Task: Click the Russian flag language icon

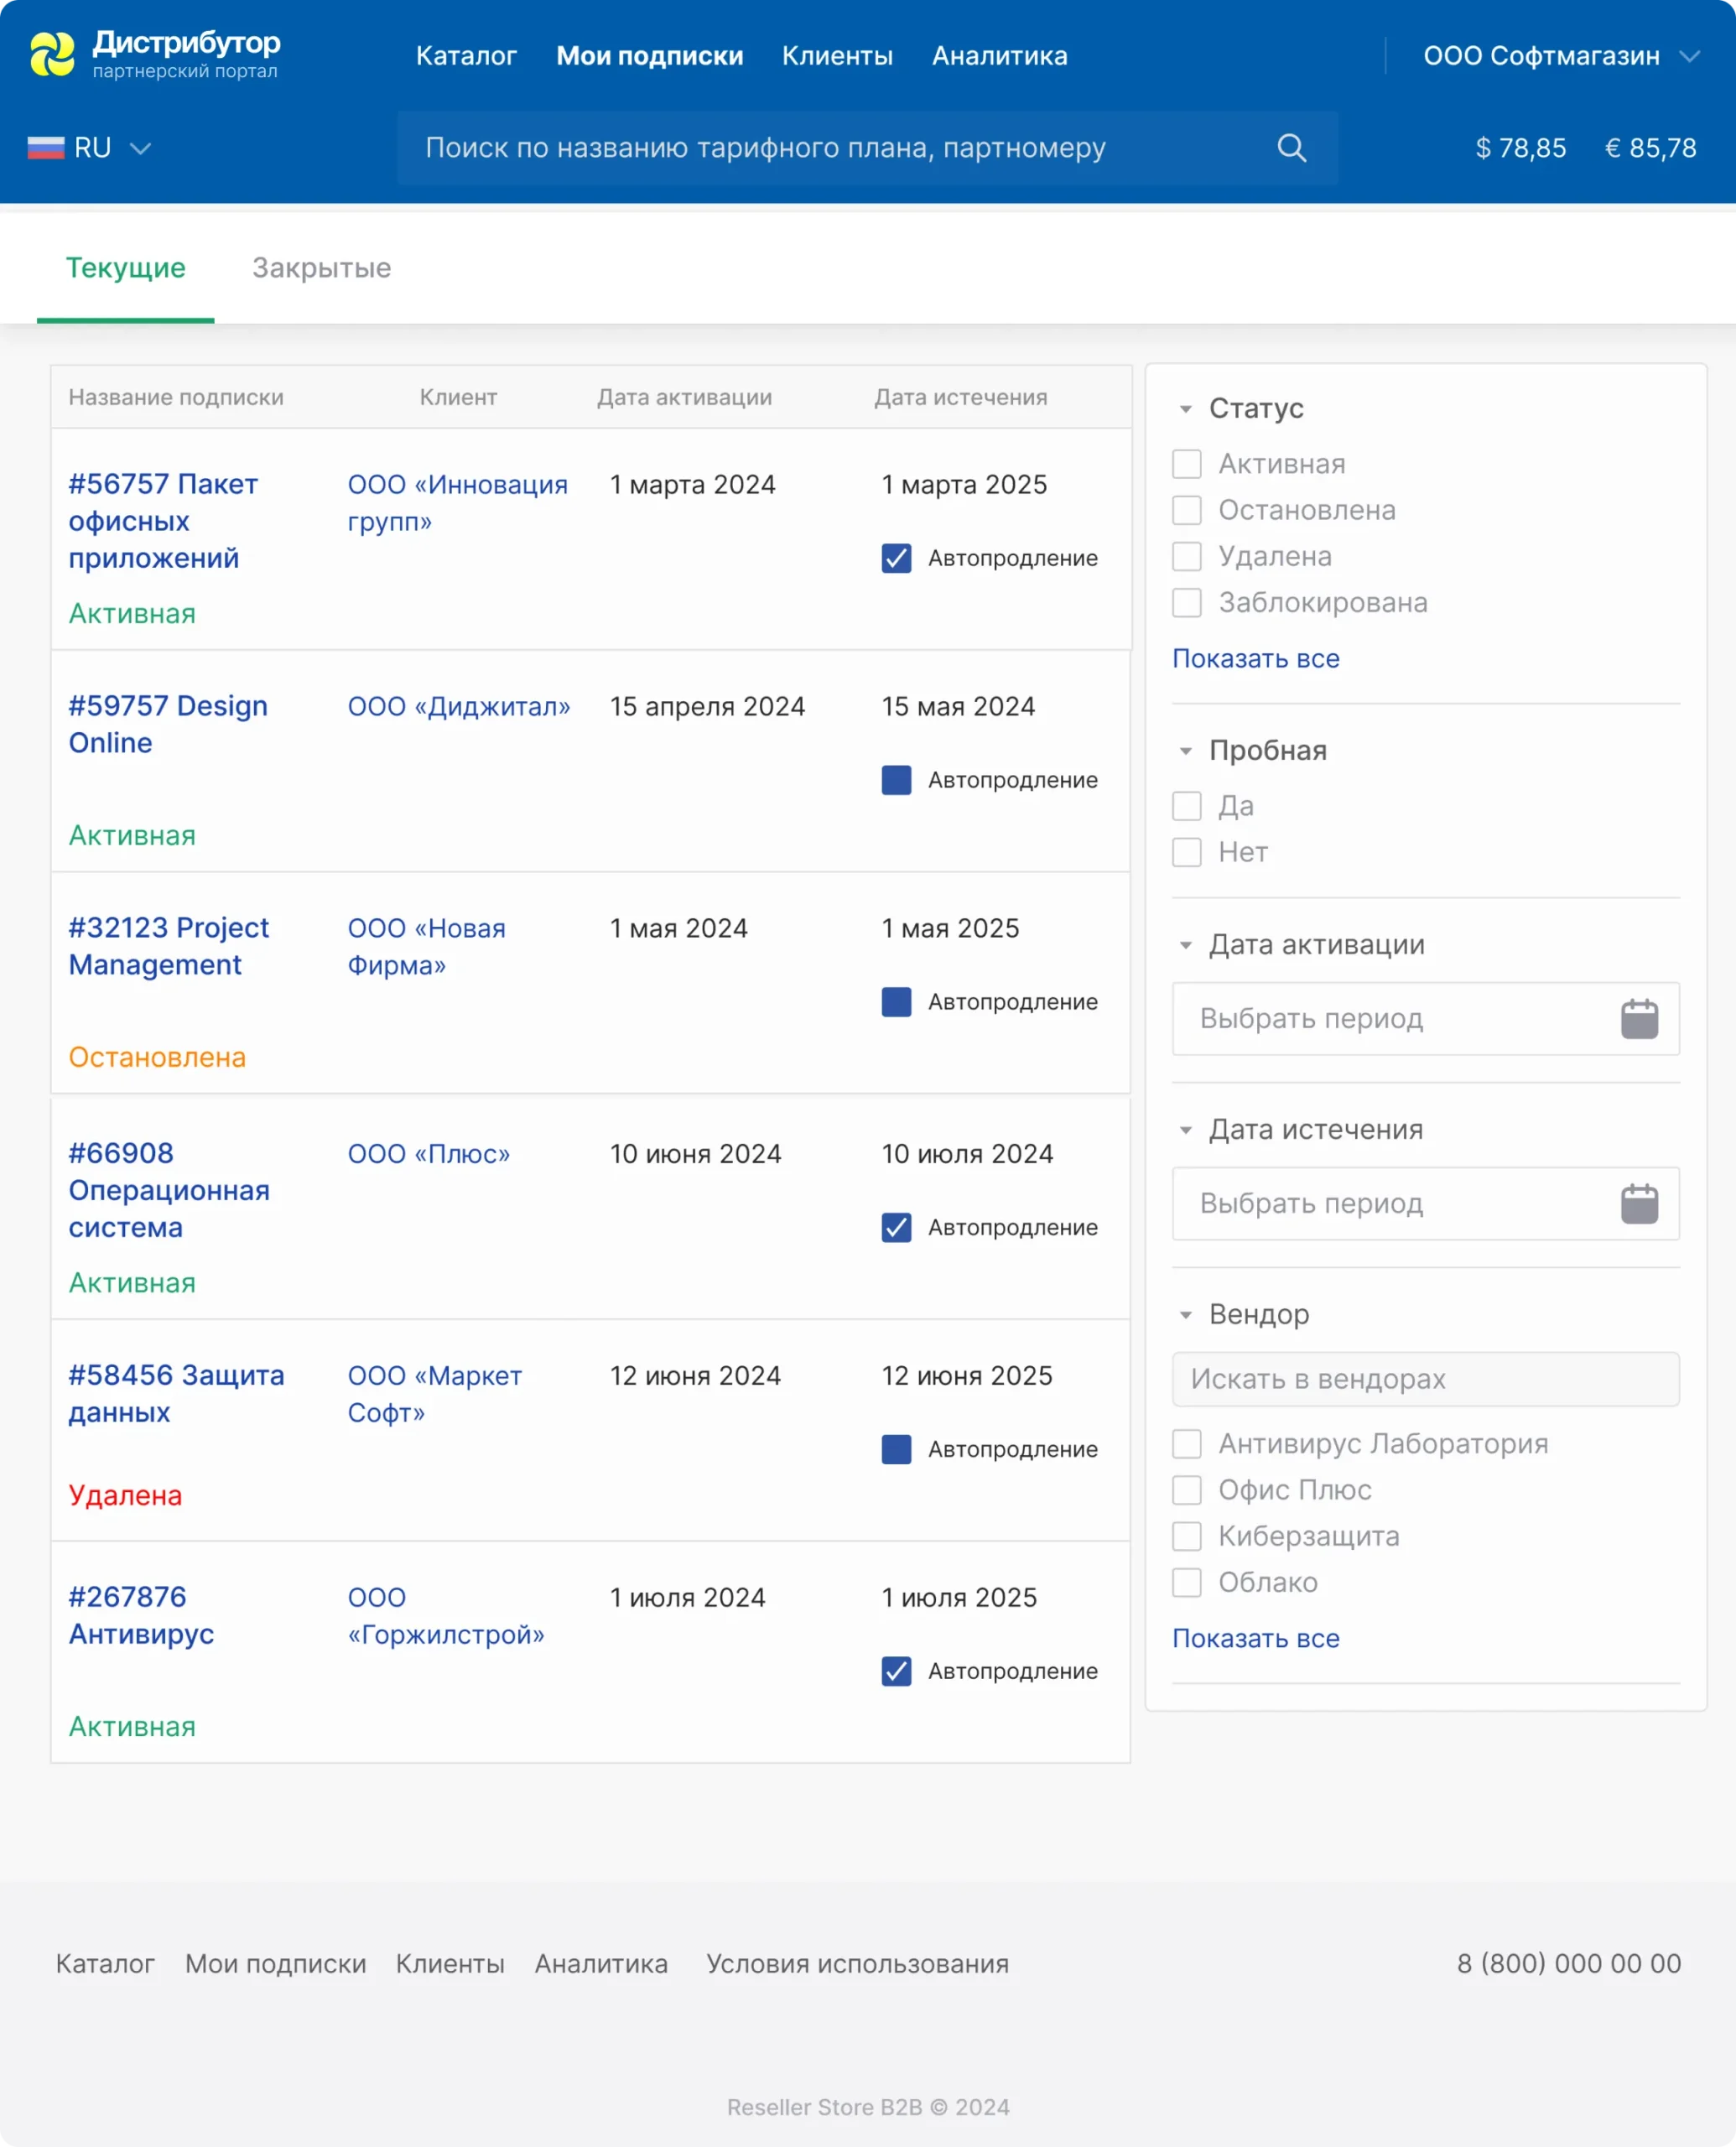Action: [x=46, y=148]
